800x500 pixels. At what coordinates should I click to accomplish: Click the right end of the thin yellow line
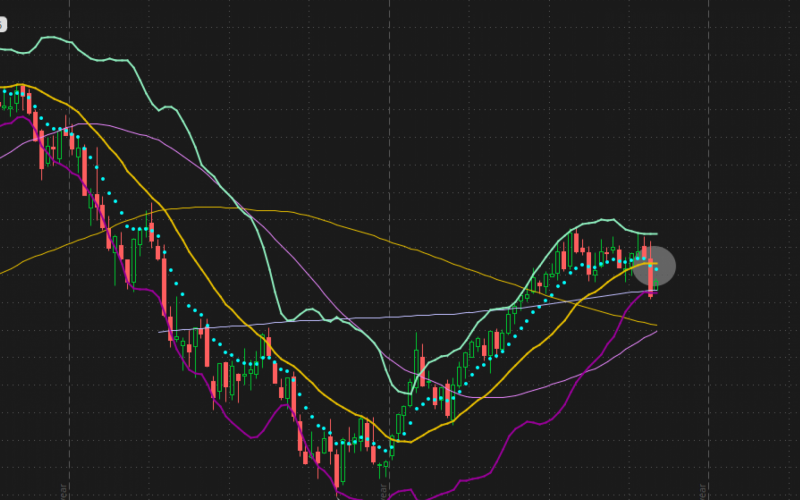click(x=656, y=325)
